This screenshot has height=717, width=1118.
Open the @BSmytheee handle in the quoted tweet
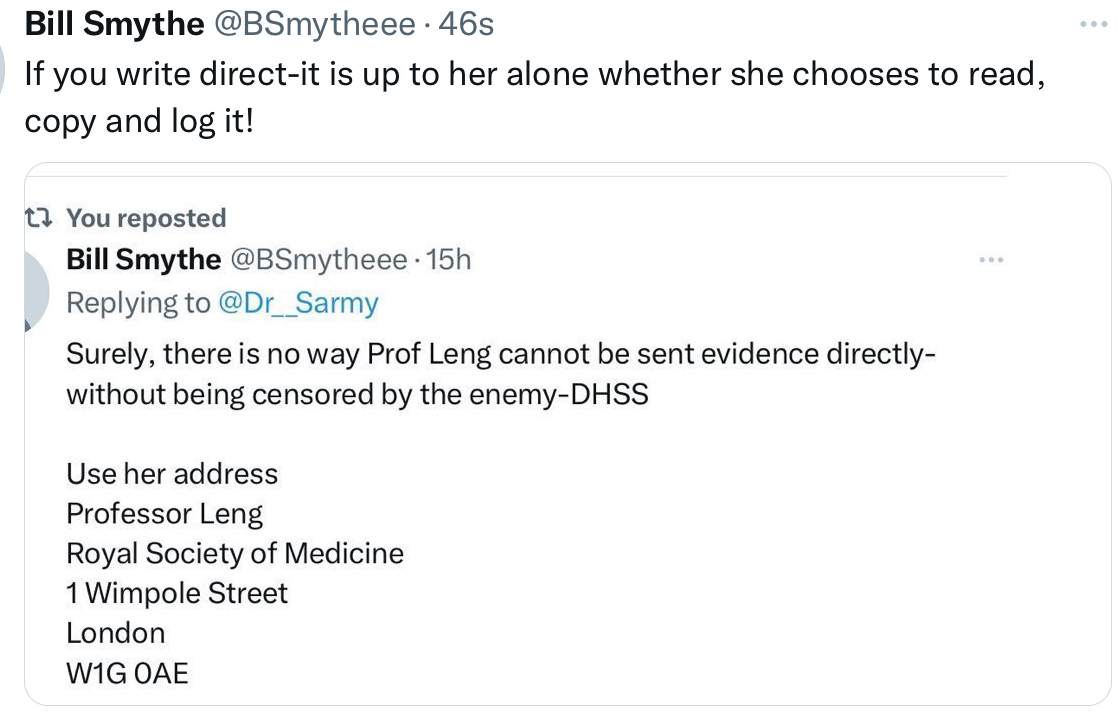click(x=319, y=259)
